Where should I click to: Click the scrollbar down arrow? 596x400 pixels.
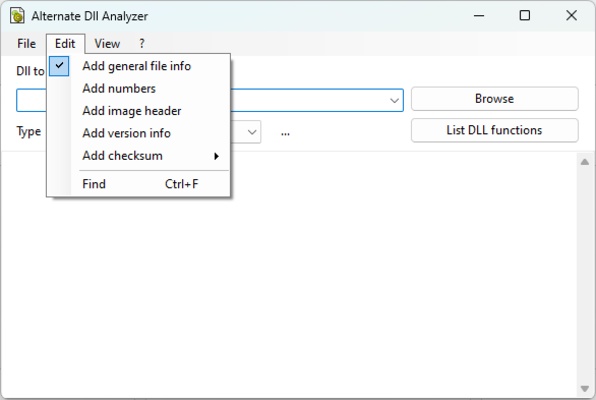click(585, 389)
